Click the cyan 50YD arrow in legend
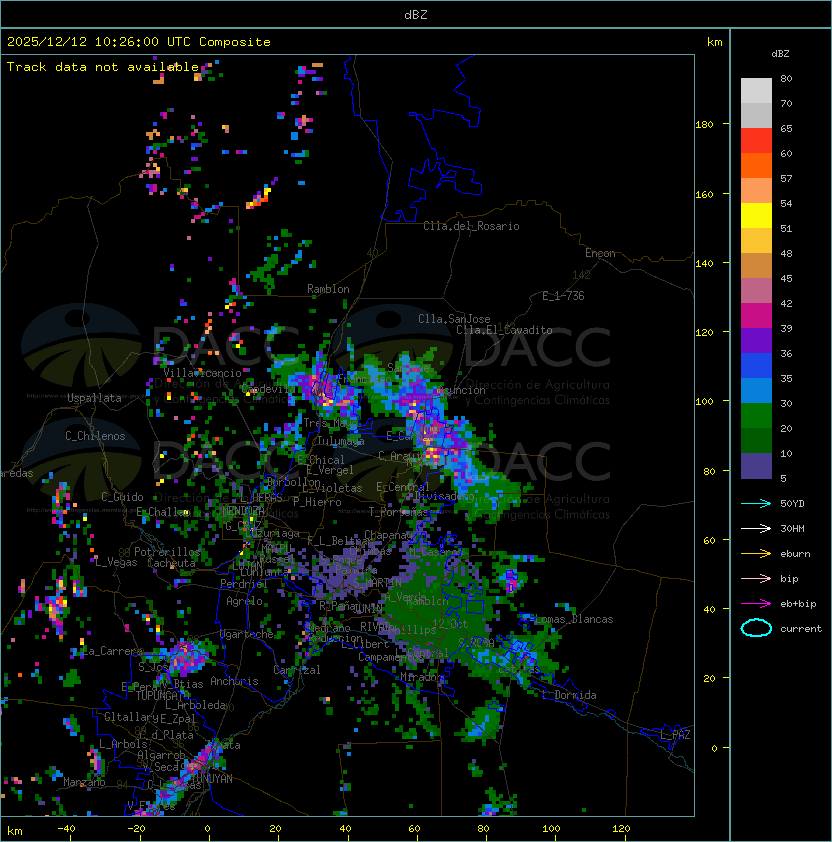Screen dimensions: 832x842 point(756,504)
